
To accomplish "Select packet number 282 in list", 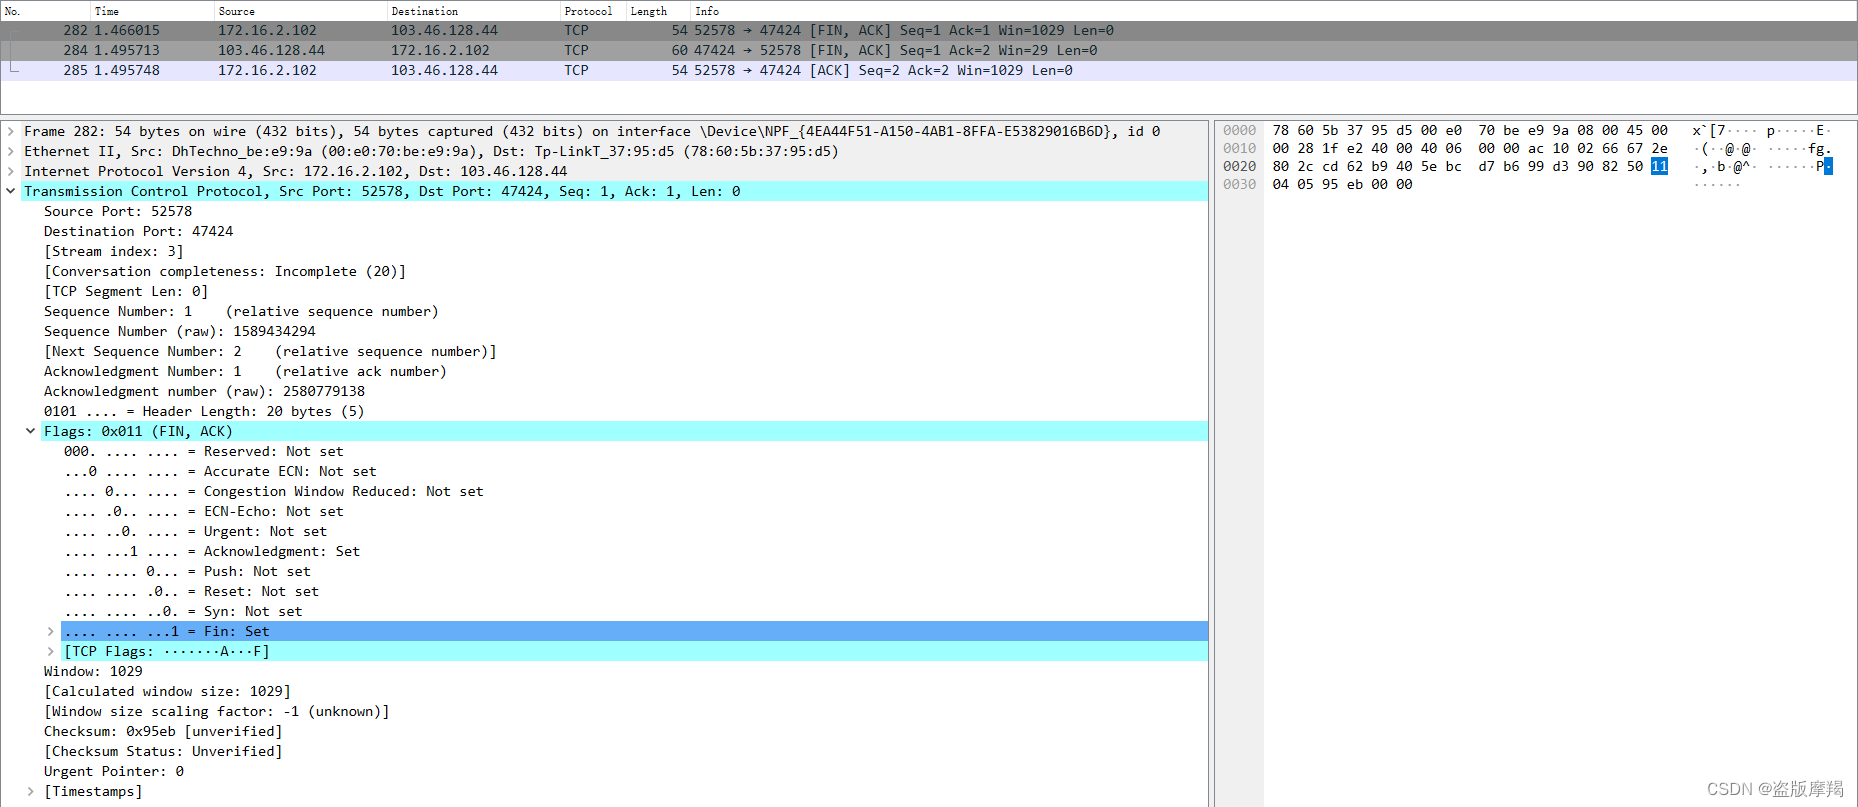I will click(x=929, y=31).
